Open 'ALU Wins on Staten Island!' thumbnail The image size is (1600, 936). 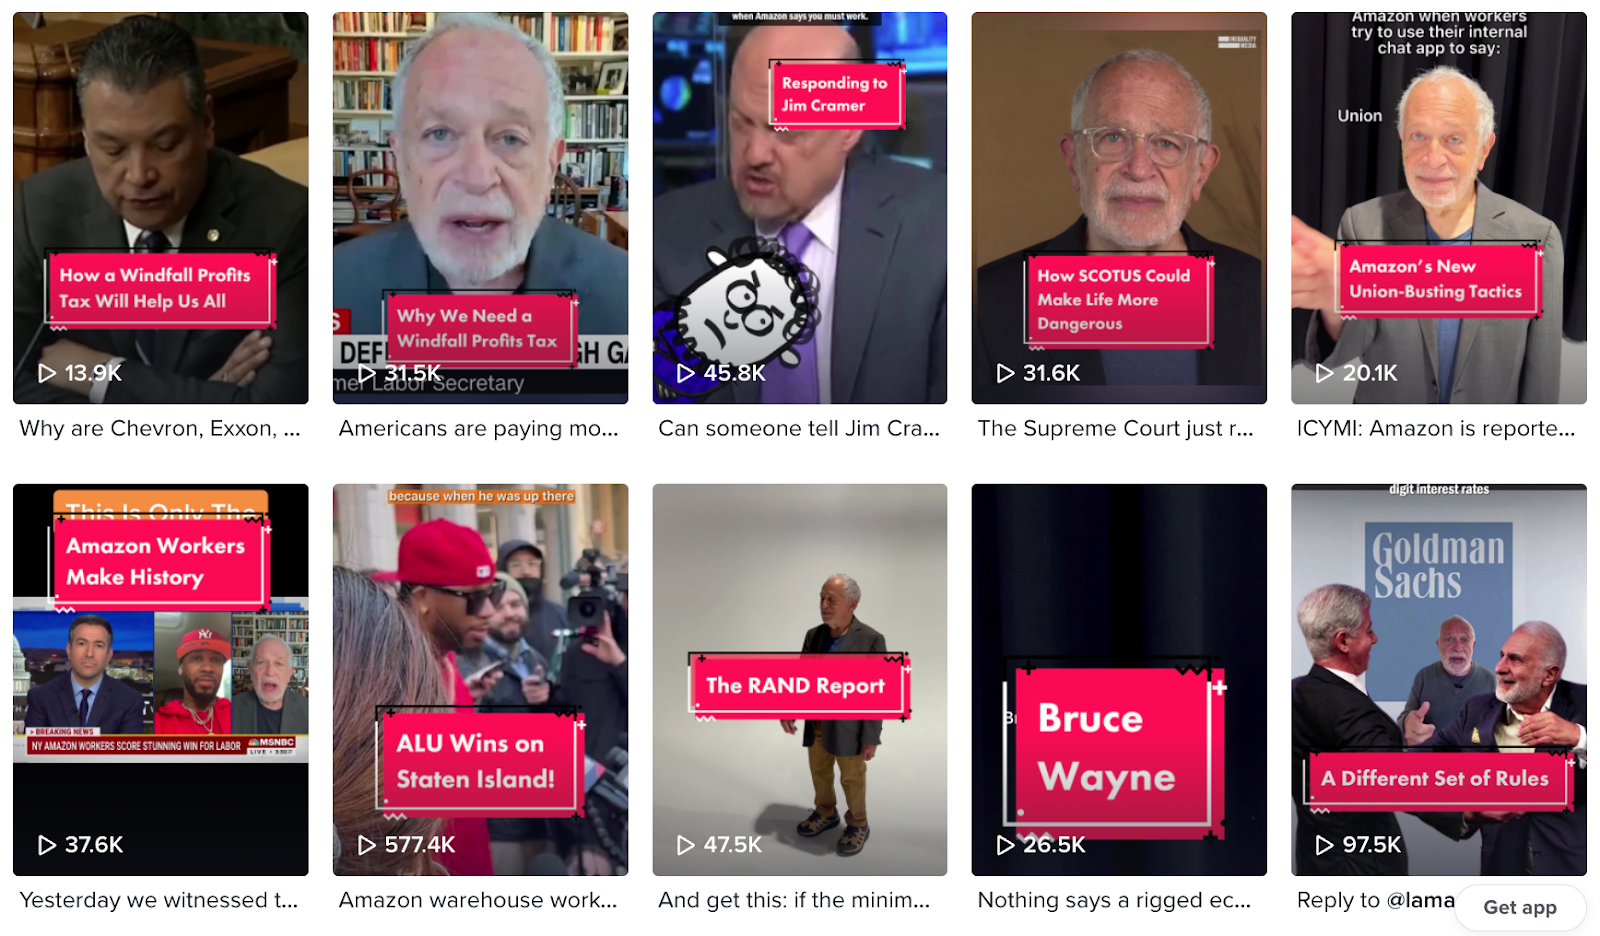tap(480, 680)
